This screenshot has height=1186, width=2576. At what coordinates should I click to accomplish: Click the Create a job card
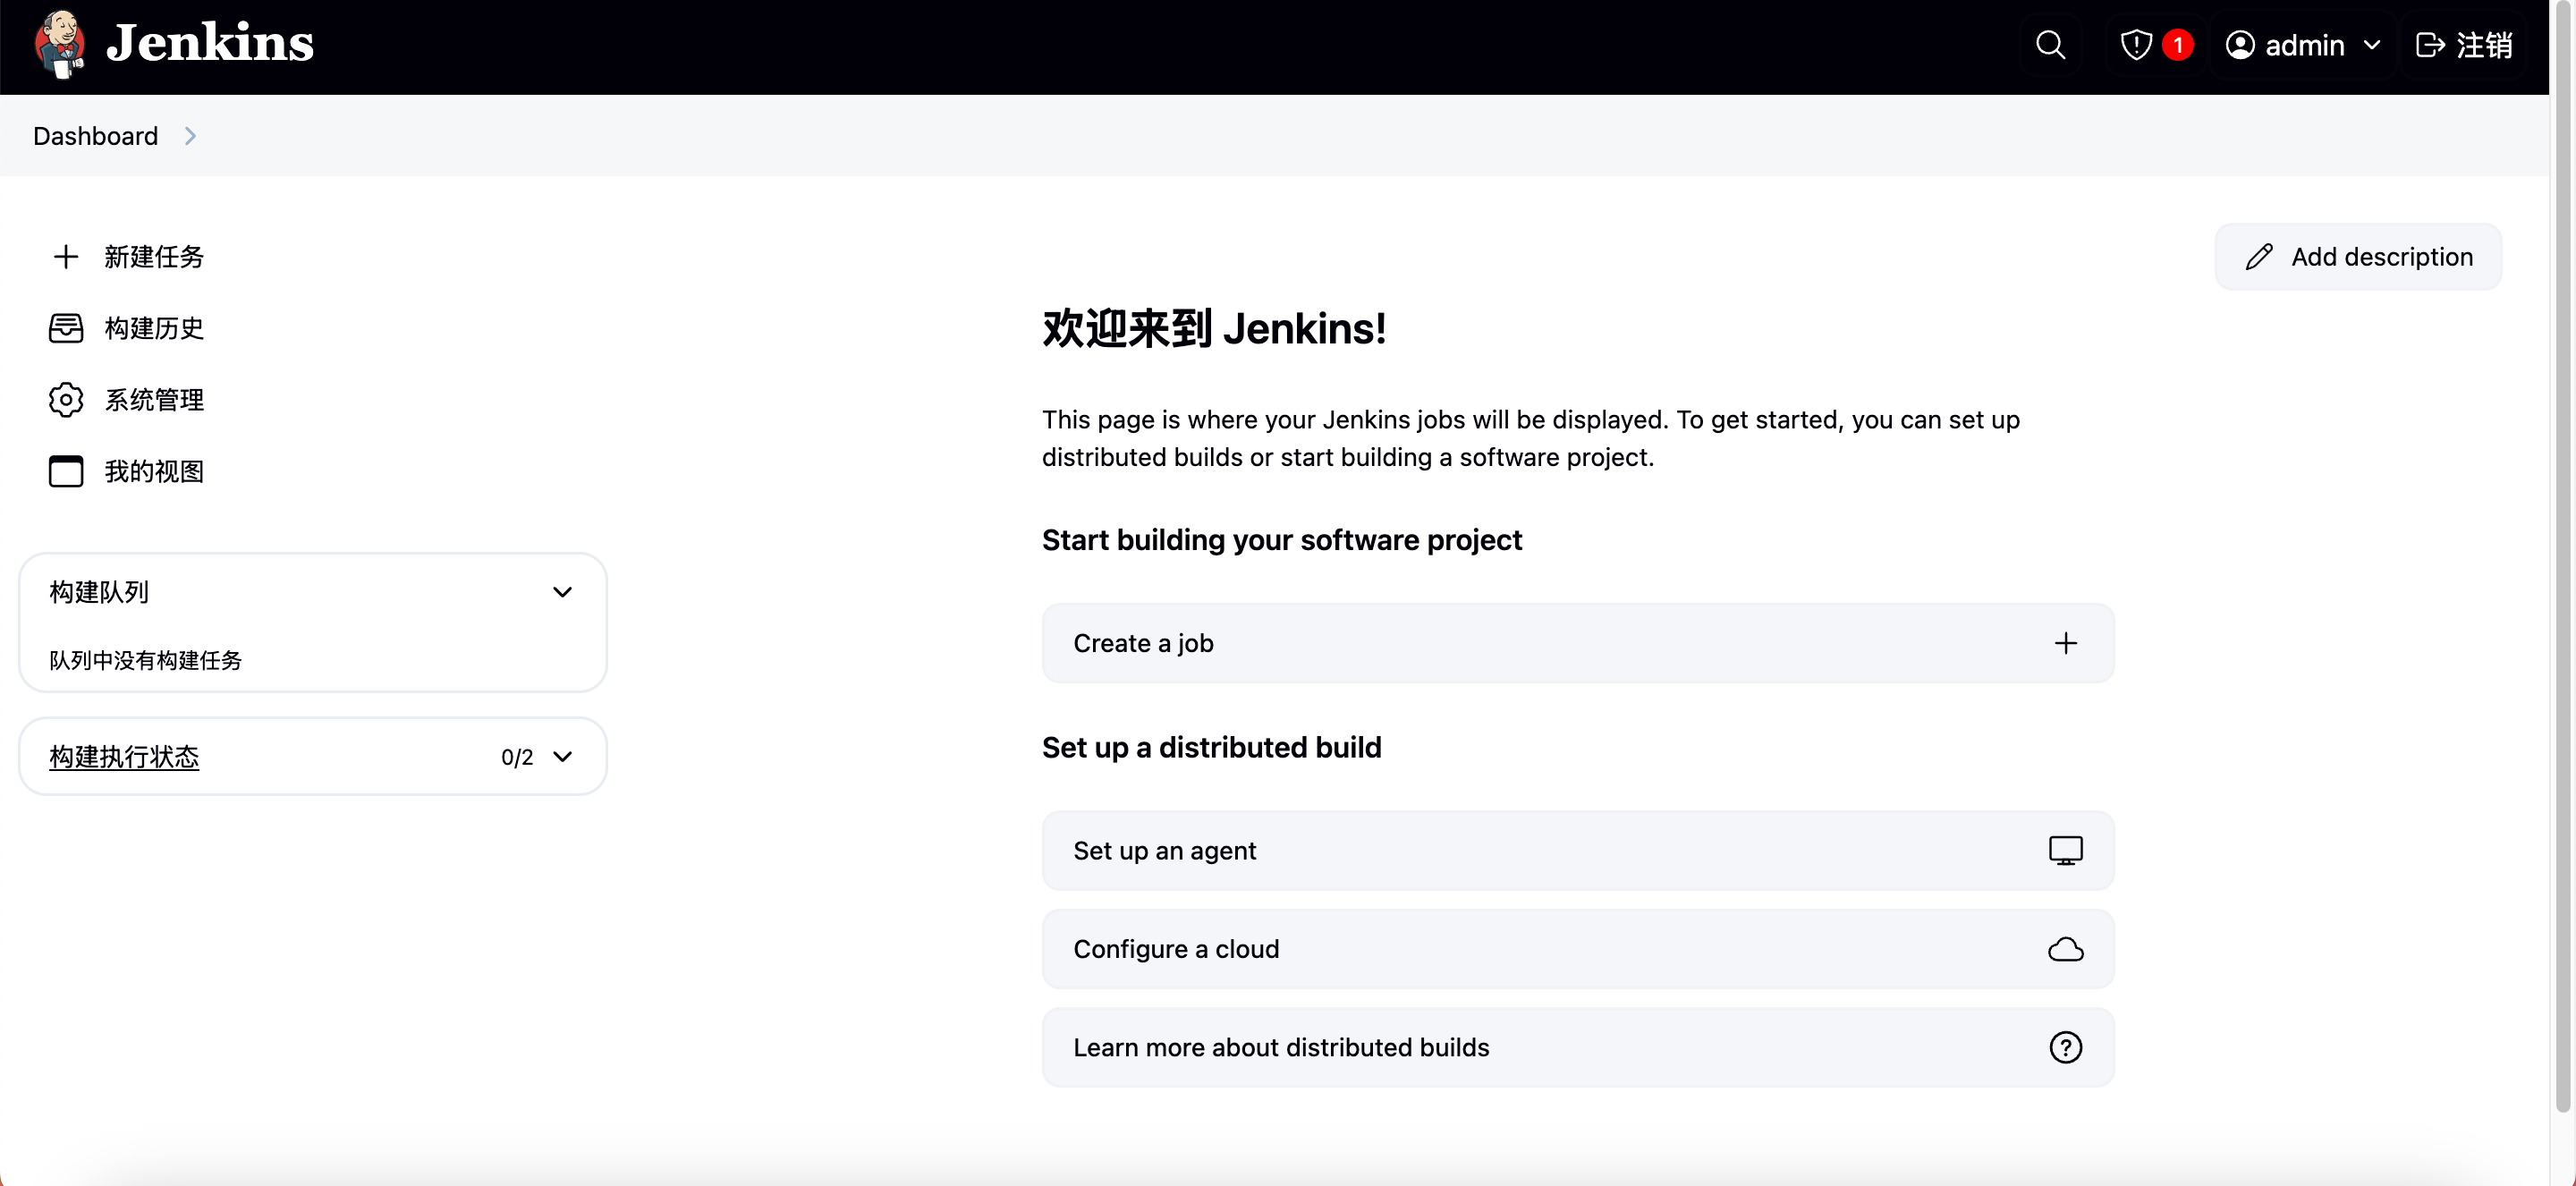(1578, 643)
